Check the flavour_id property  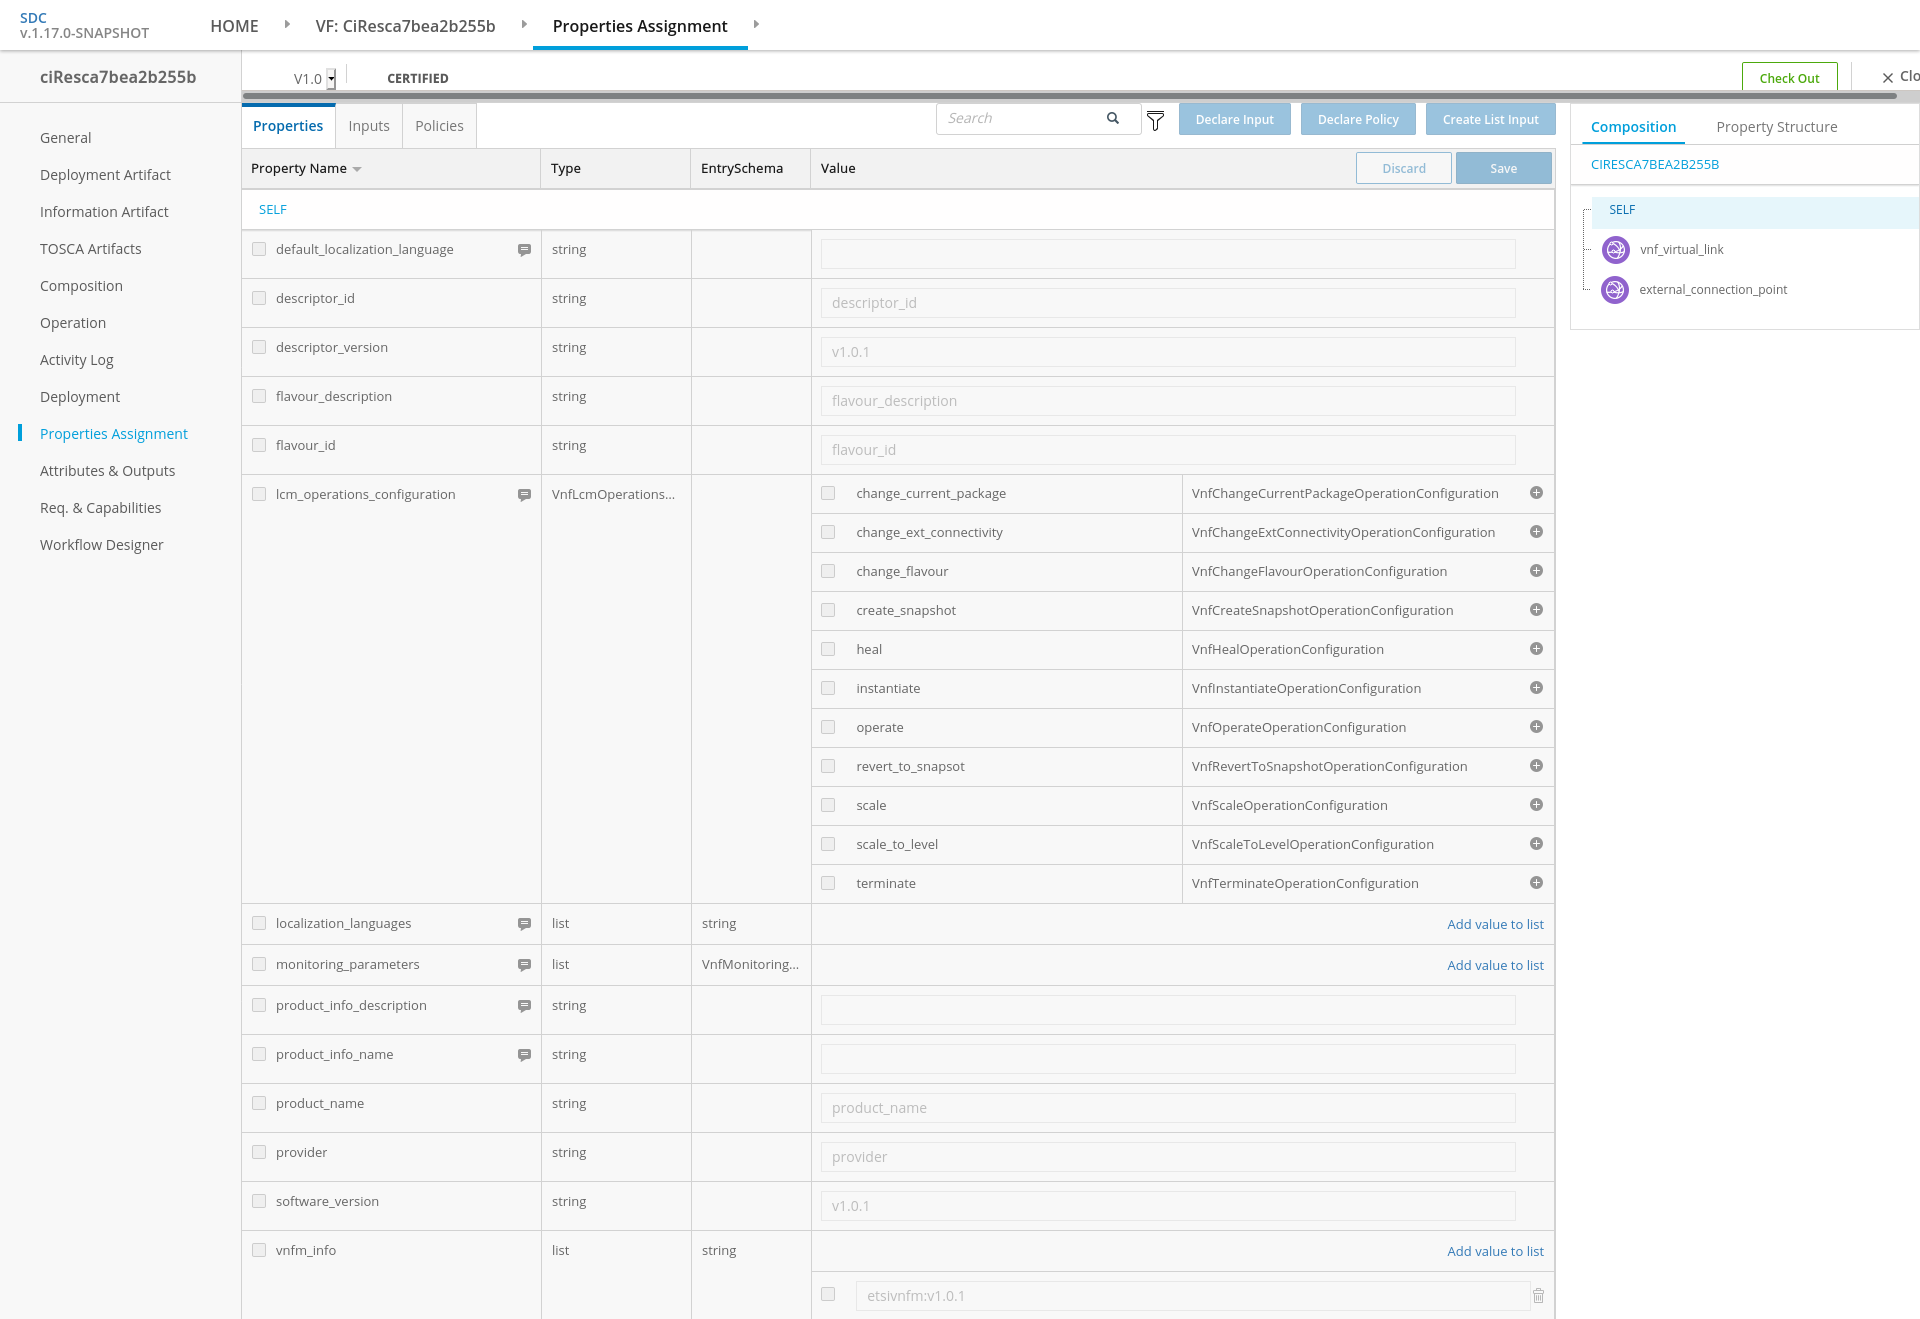[x=259, y=445]
